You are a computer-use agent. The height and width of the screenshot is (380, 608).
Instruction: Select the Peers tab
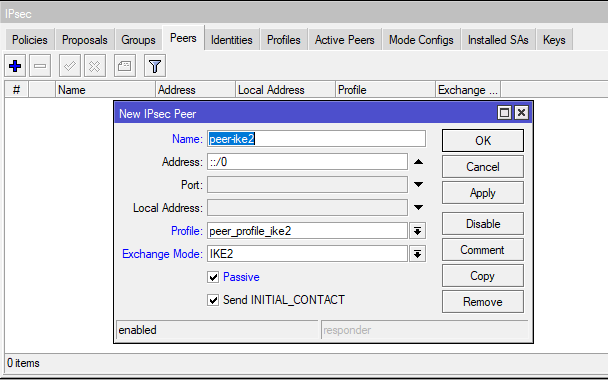coord(183,38)
